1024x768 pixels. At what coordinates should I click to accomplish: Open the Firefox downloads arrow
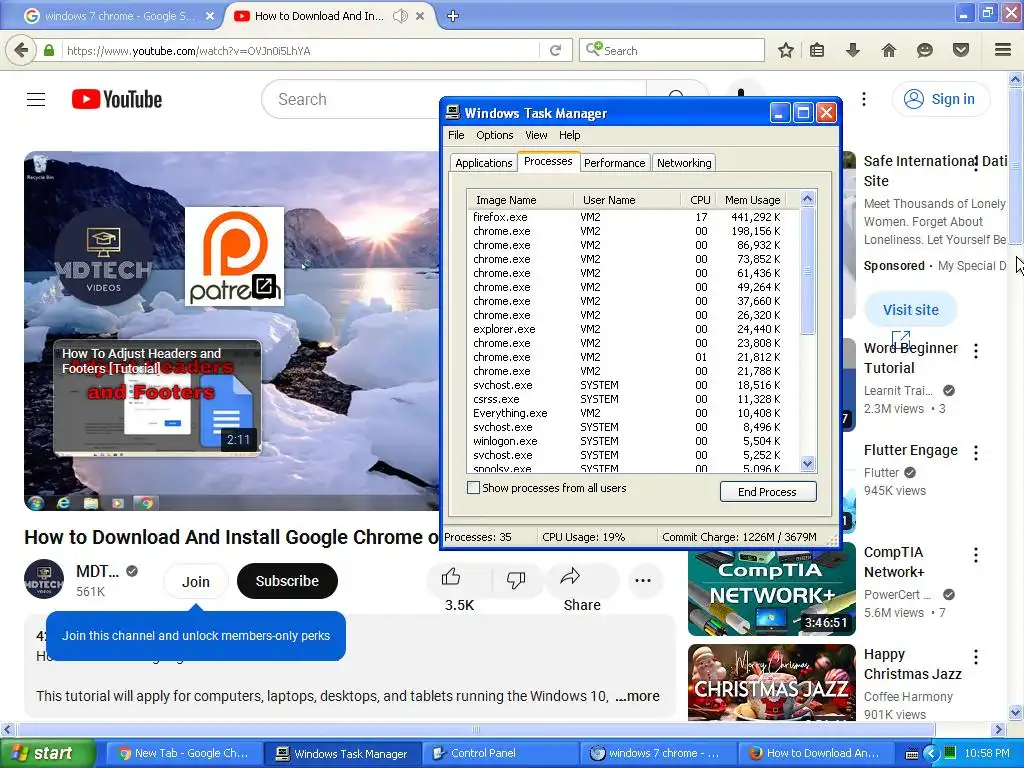tap(852, 50)
